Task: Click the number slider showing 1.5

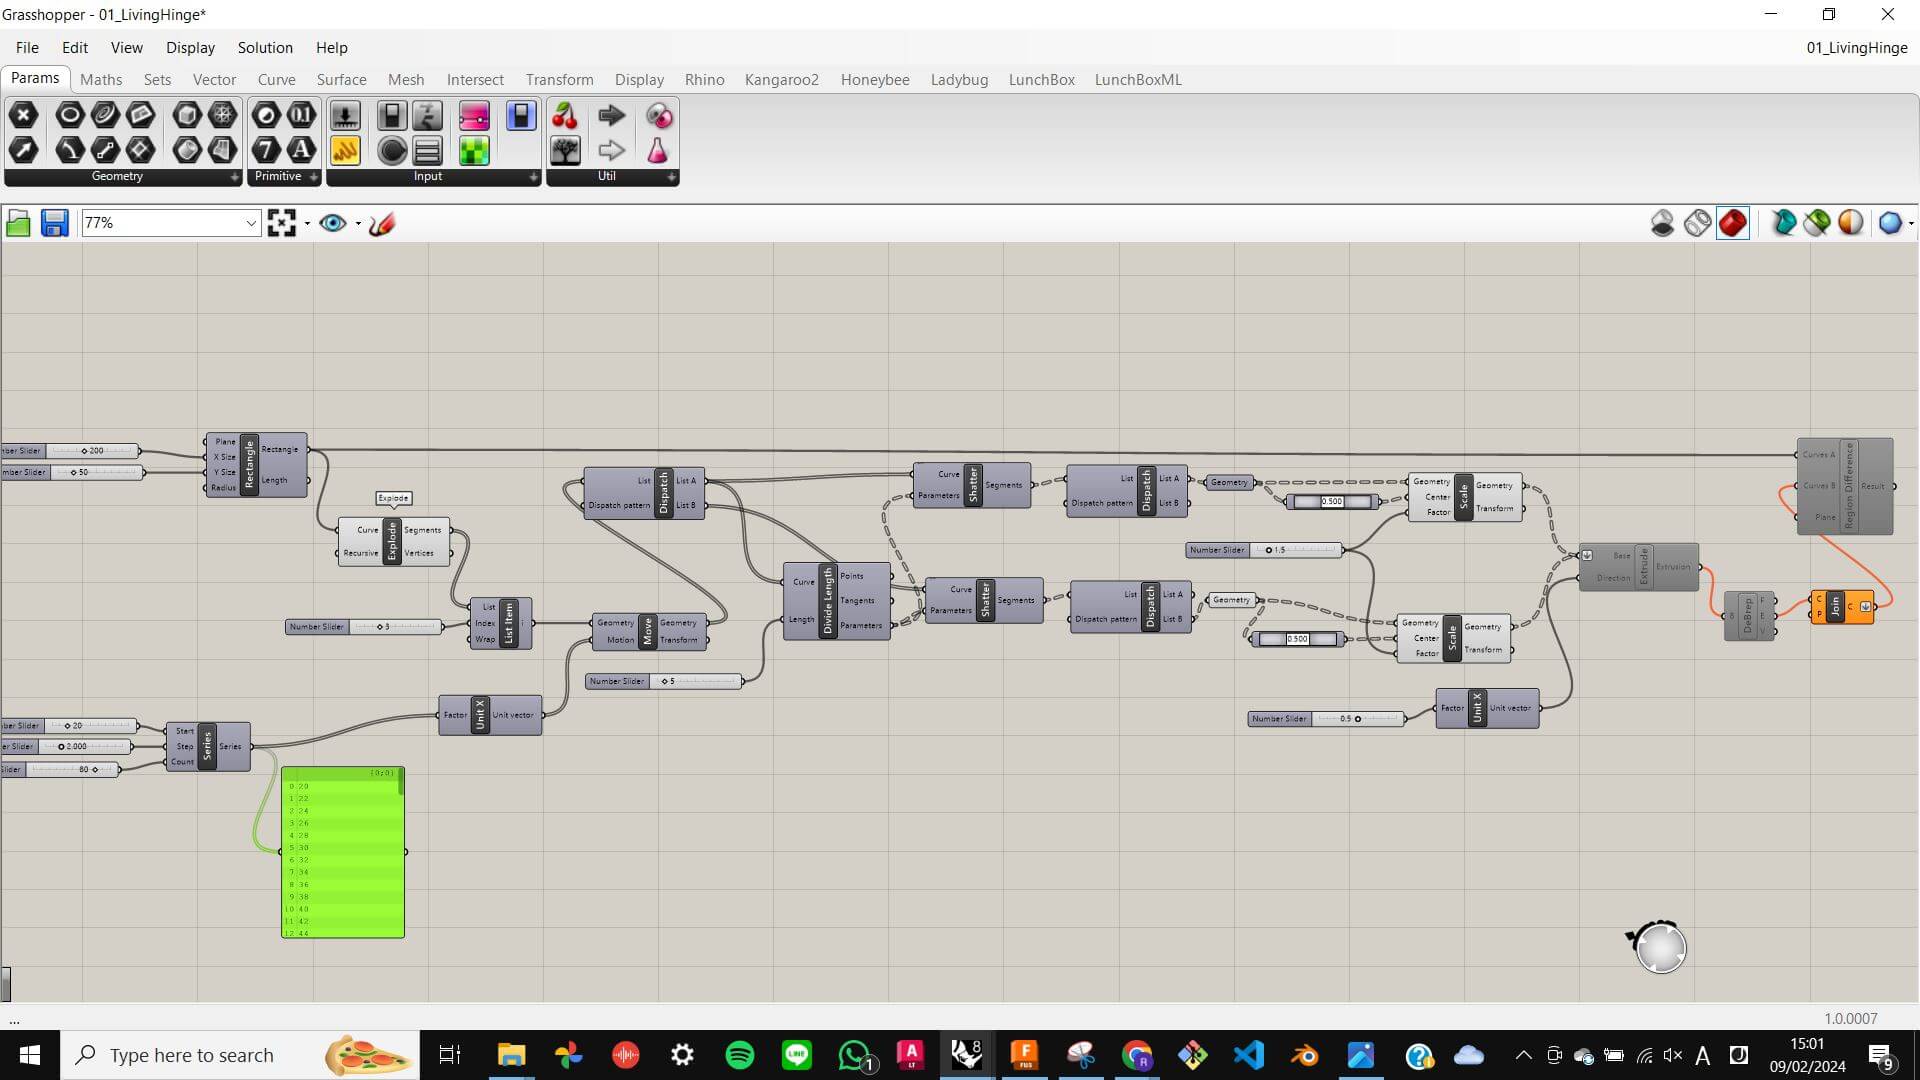Action: [1264, 550]
